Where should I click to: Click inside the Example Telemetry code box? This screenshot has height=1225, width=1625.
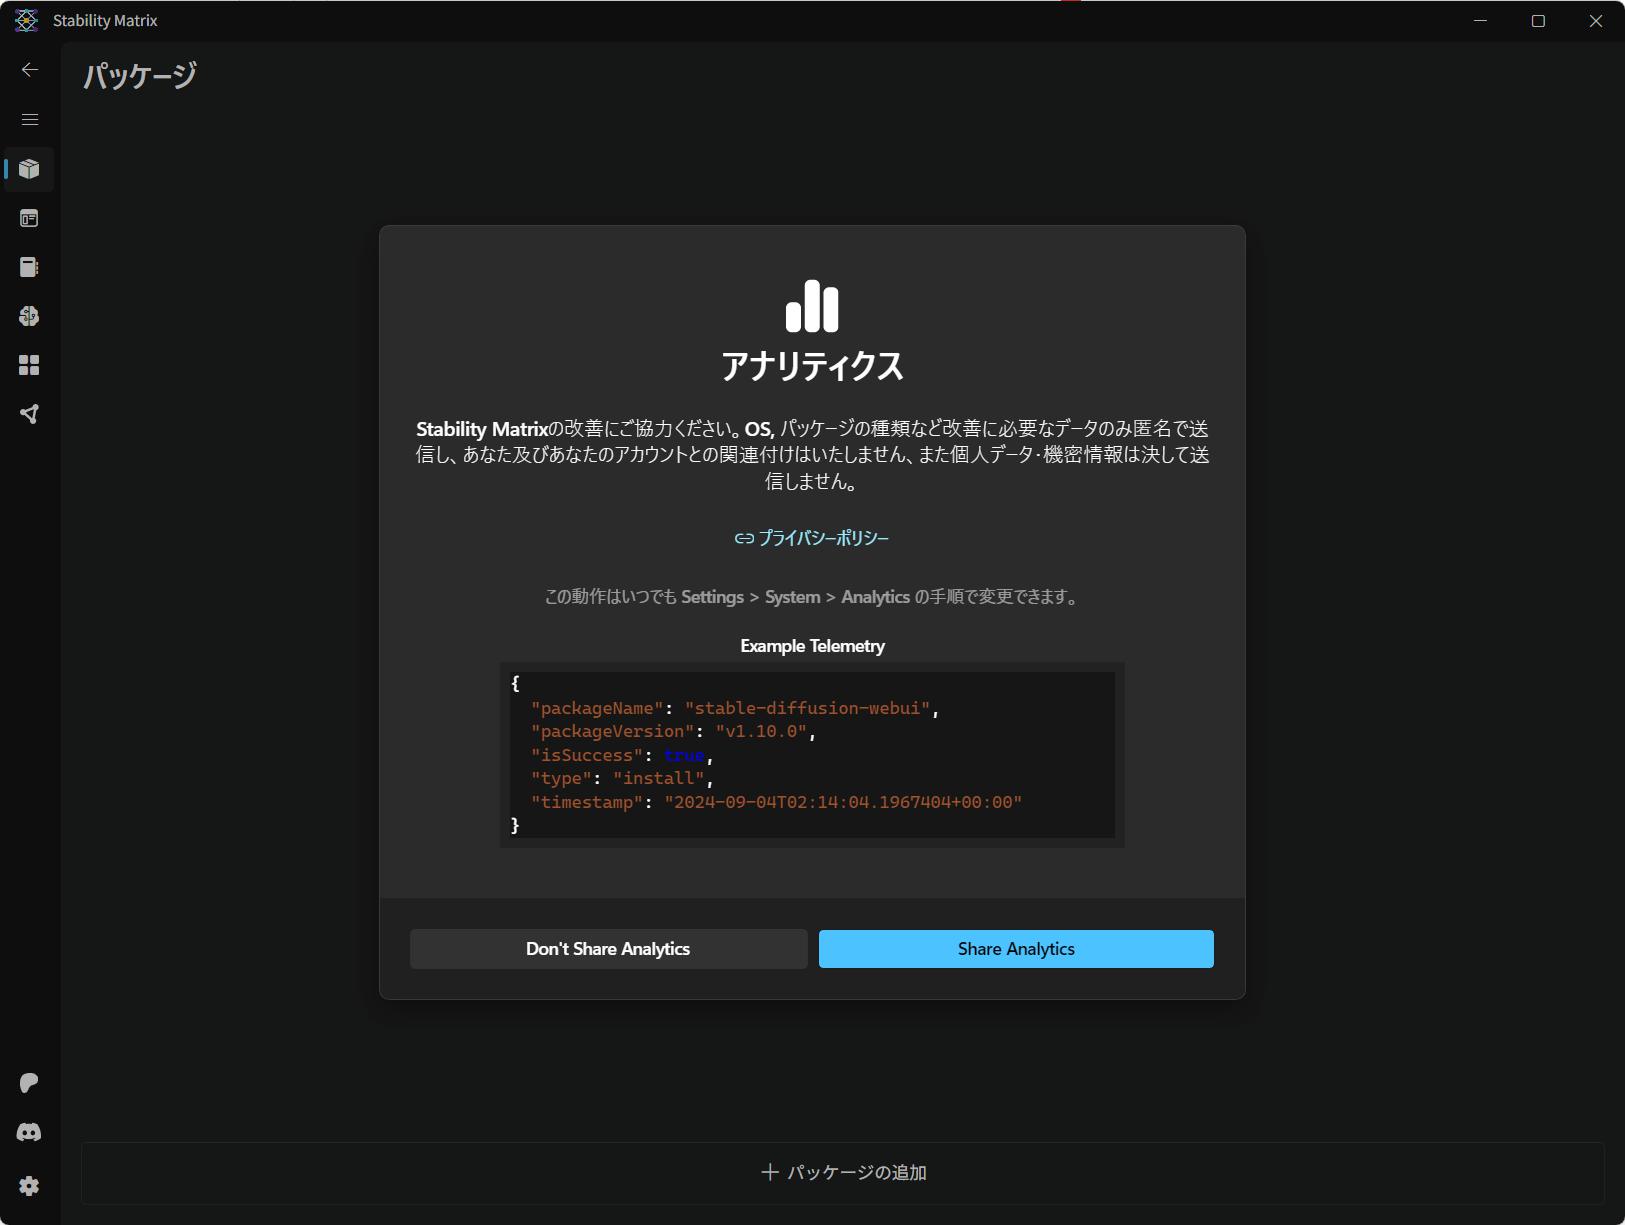point(812,755)
